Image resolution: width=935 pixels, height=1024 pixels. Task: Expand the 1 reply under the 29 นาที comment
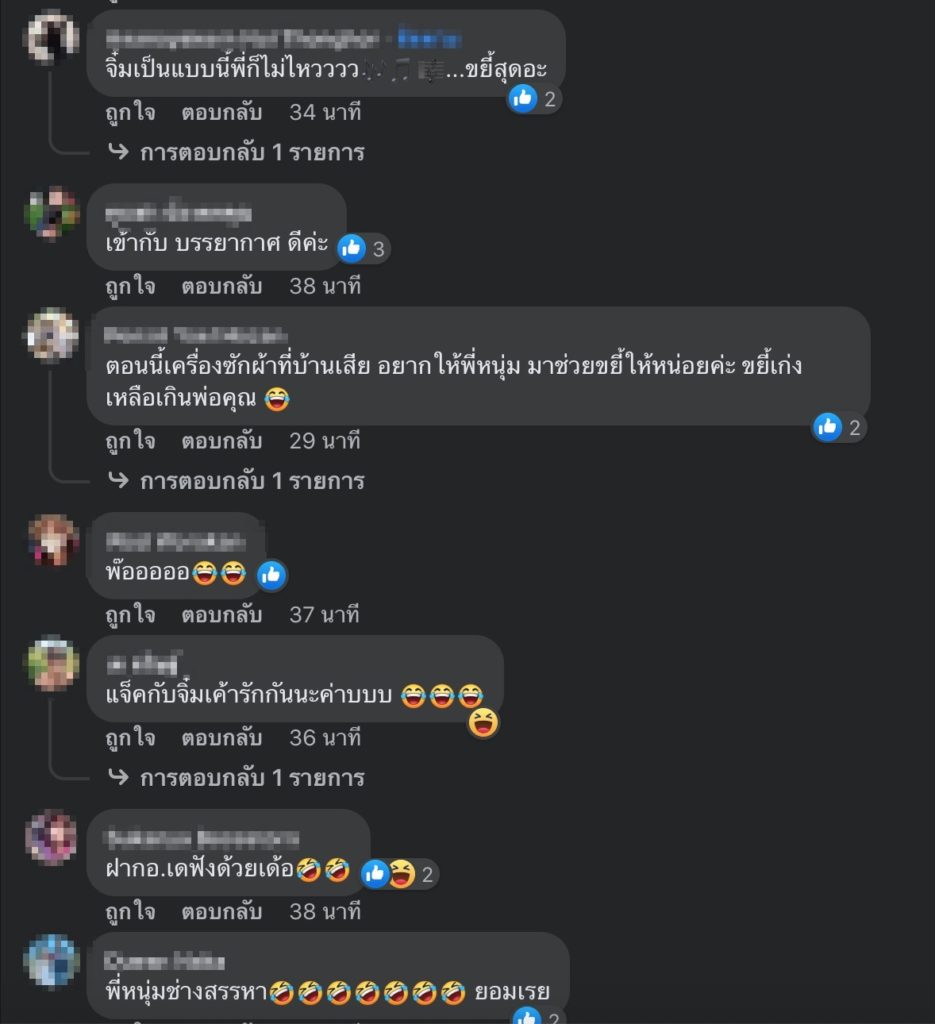point(237,481)
